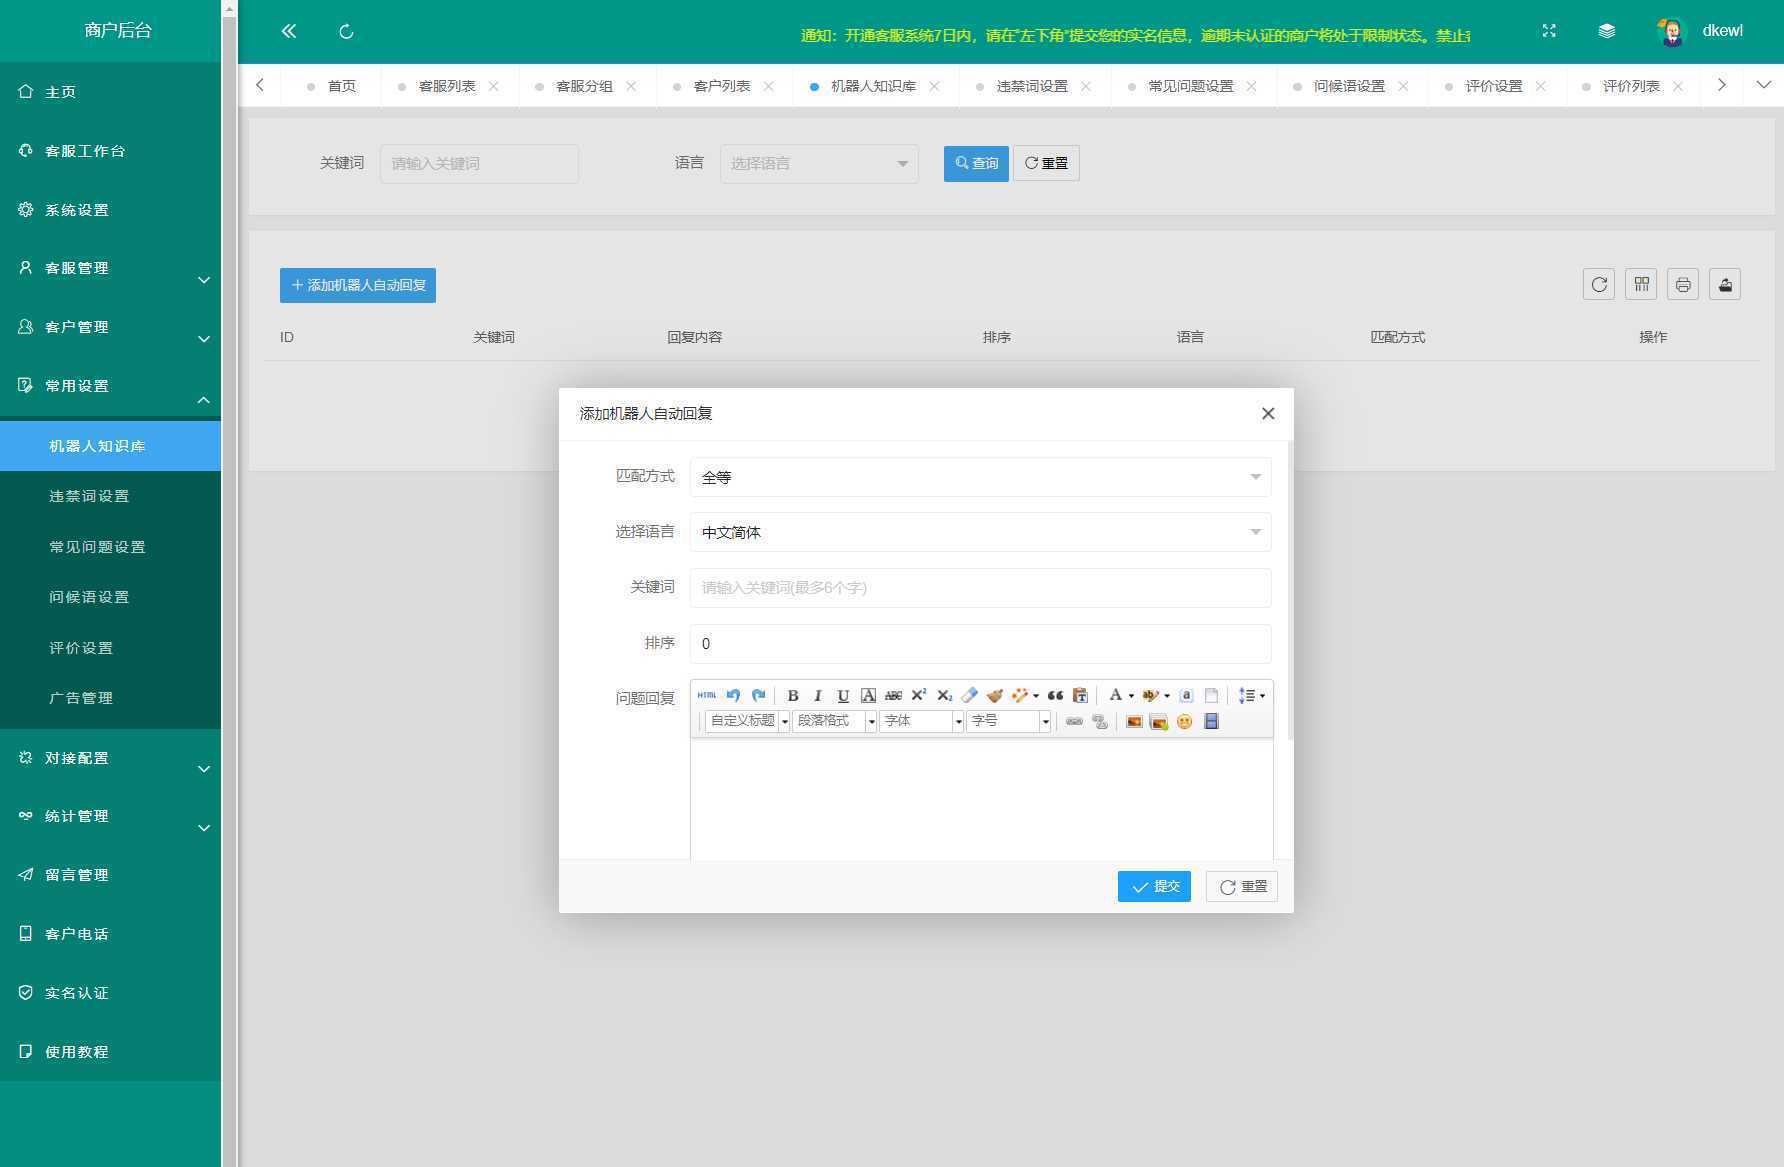
Task: Close the 添加机器人自动回复 dialog
Action: coord(1268,413)
